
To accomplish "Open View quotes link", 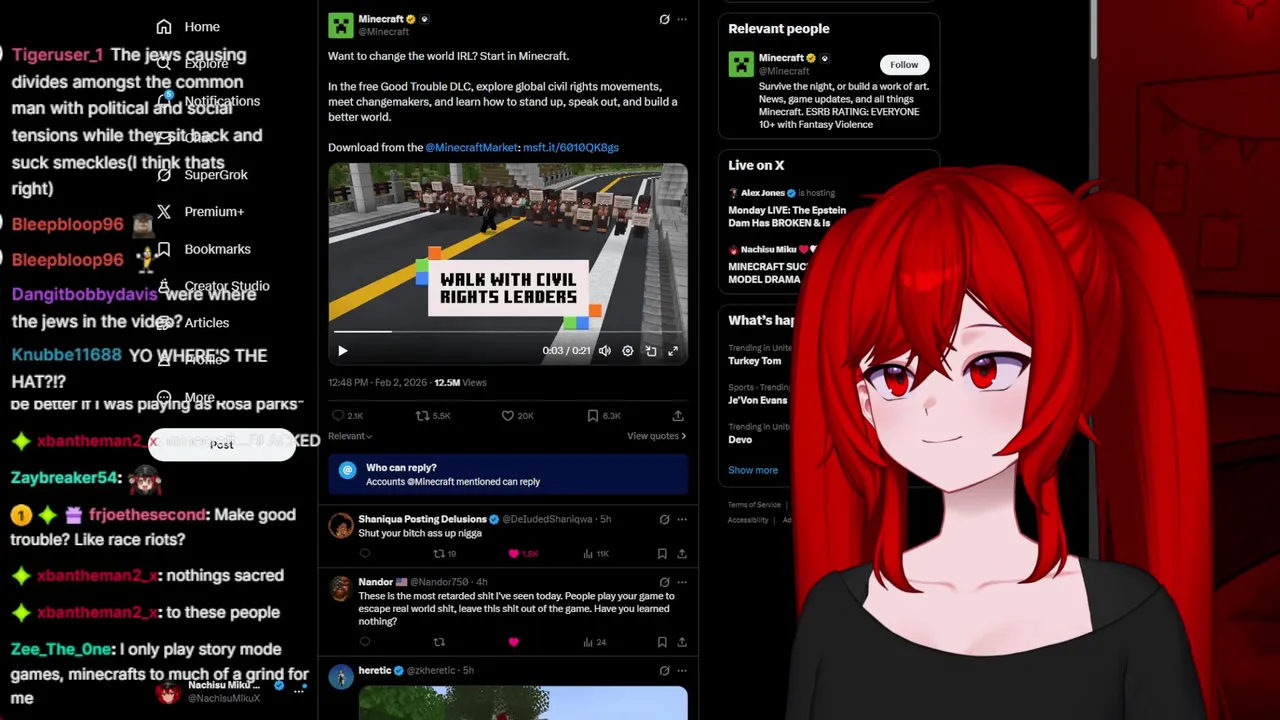I will click(x=656, y=436).
